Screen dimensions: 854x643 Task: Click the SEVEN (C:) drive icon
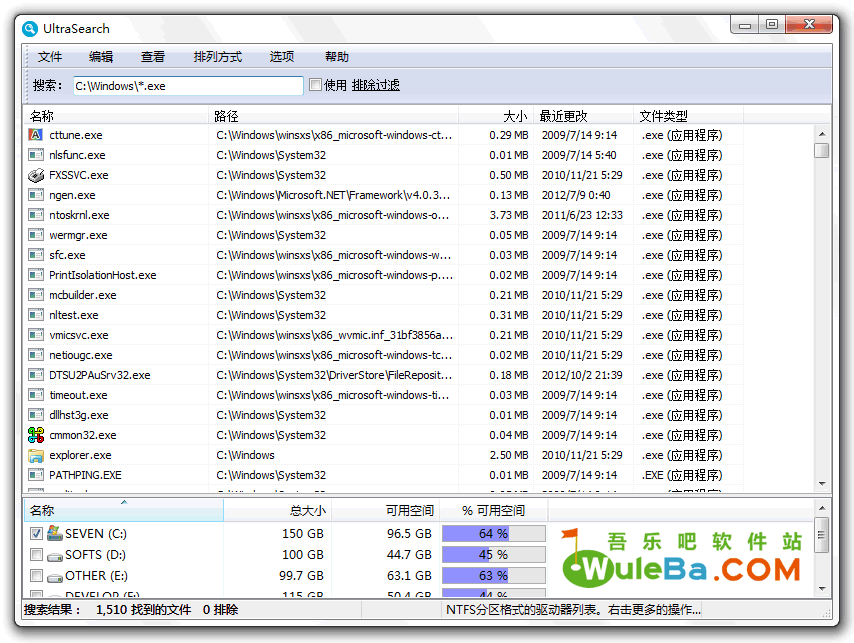[x=55, y=533]
